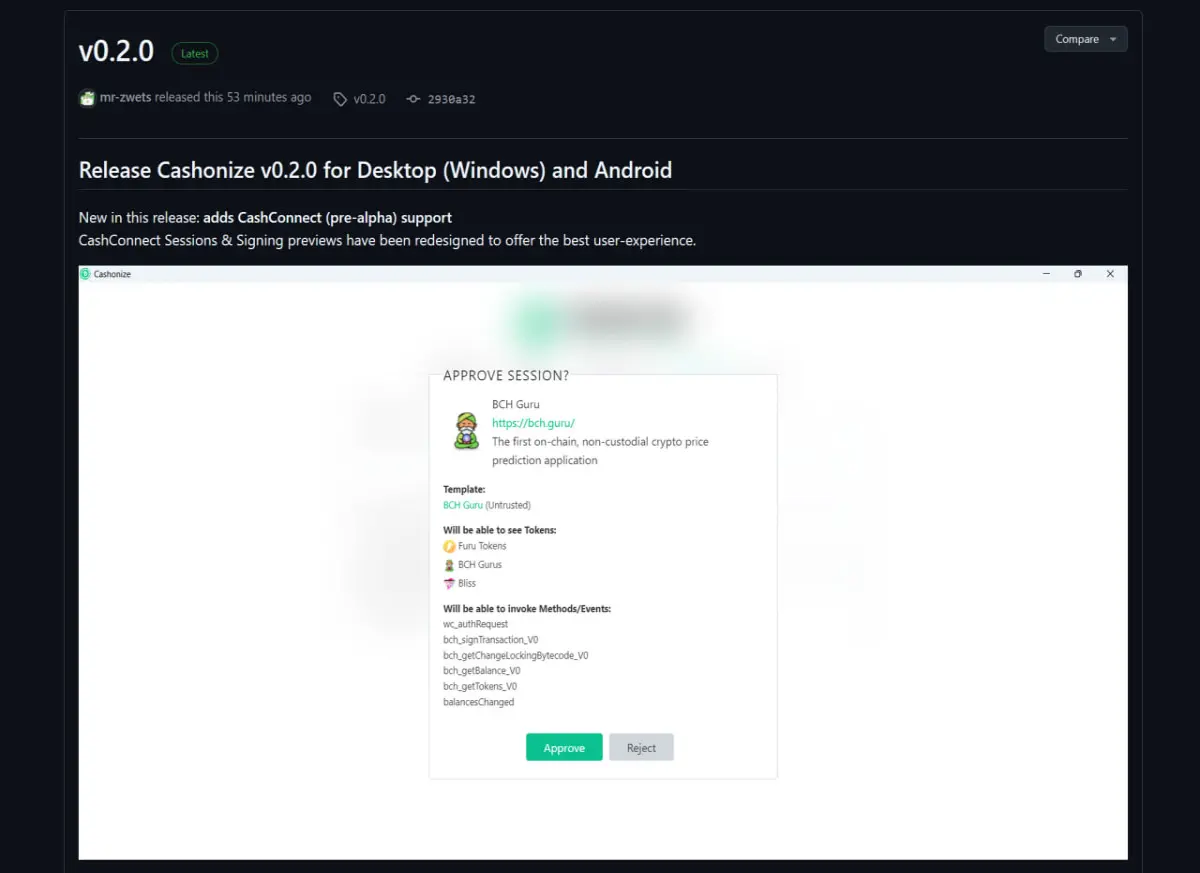Click the v0.2.0 release title
1200x873 pixels.
116,52
